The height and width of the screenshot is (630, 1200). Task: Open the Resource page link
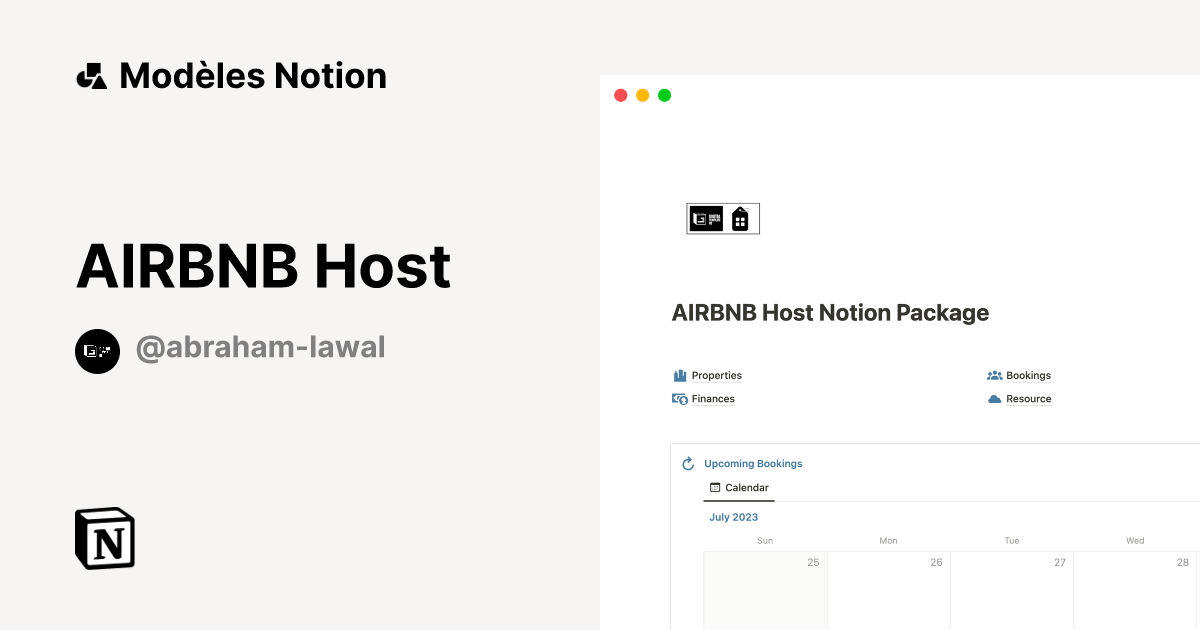[1029, 398]
